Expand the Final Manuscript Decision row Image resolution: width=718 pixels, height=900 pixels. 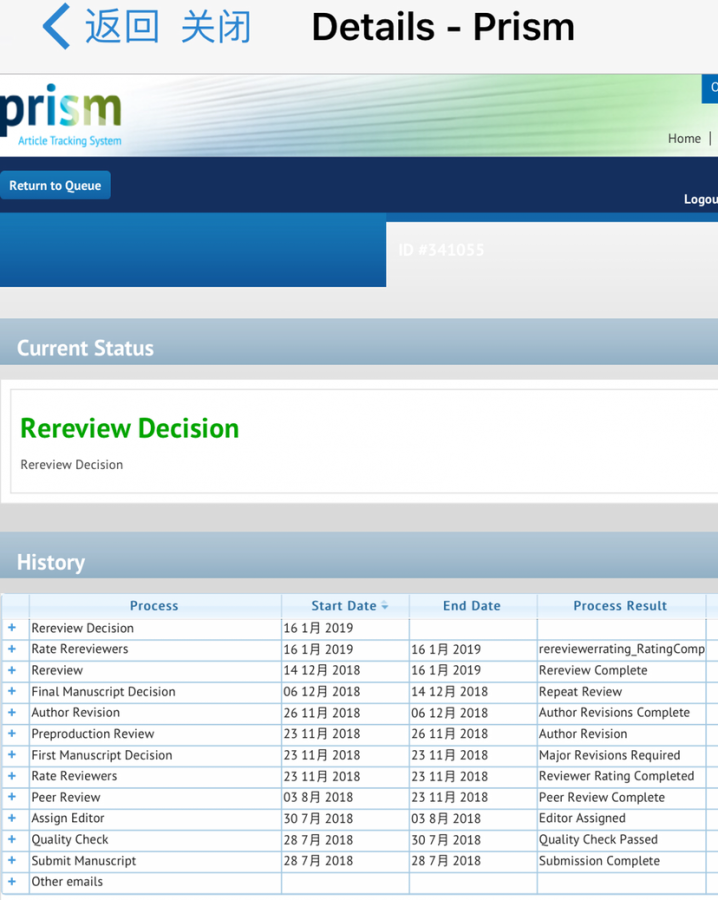pyautogui.click(x=12, y=691)
